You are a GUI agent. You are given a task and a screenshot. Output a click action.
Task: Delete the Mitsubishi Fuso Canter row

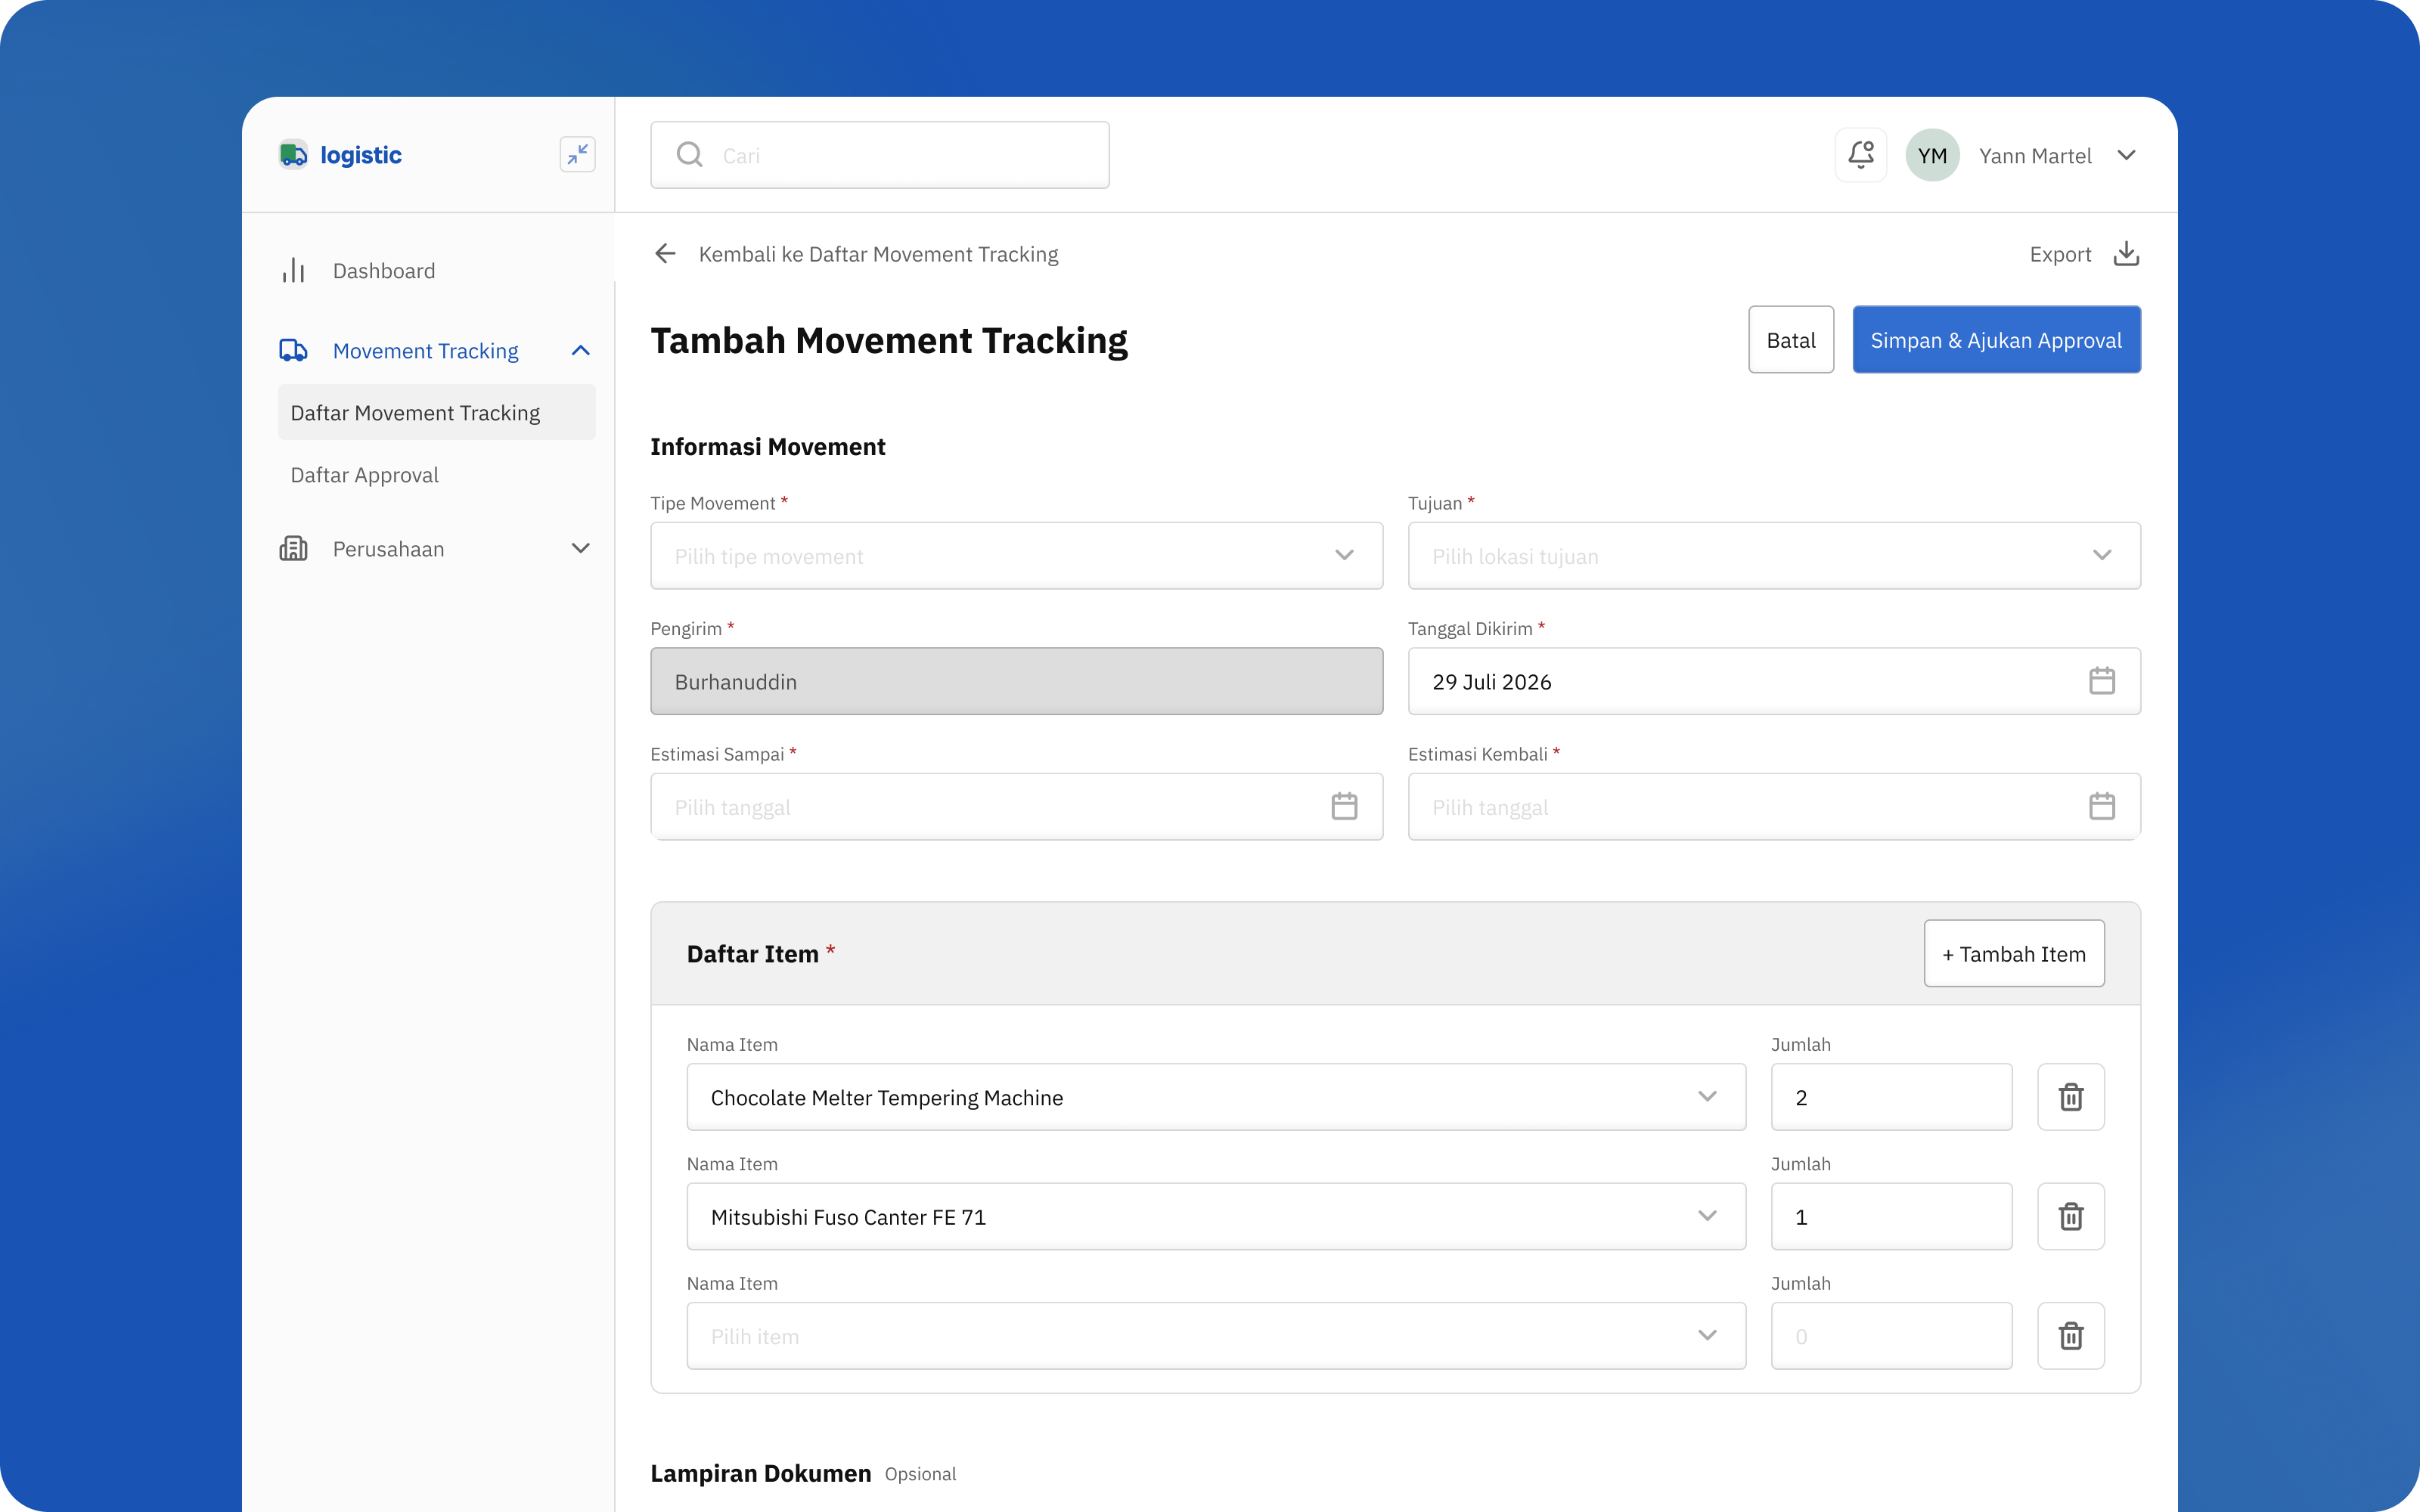click(2071, 1216)
